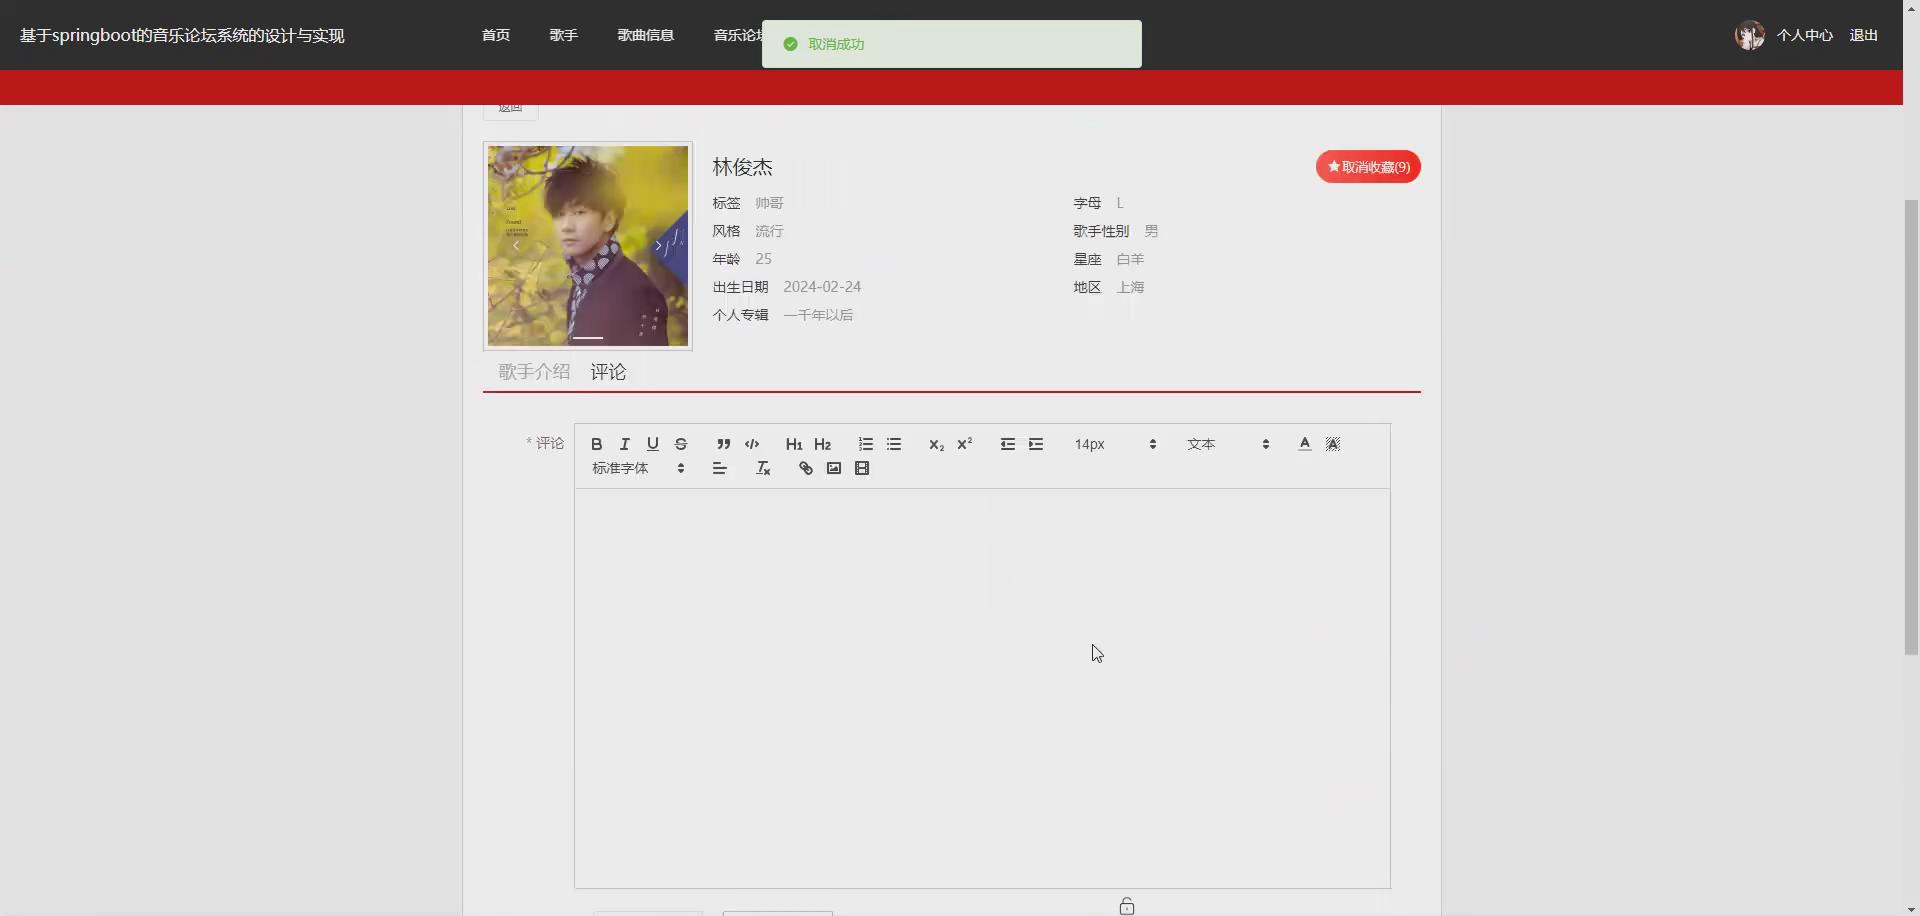Toggle subscript formatting

coord(936,444)
